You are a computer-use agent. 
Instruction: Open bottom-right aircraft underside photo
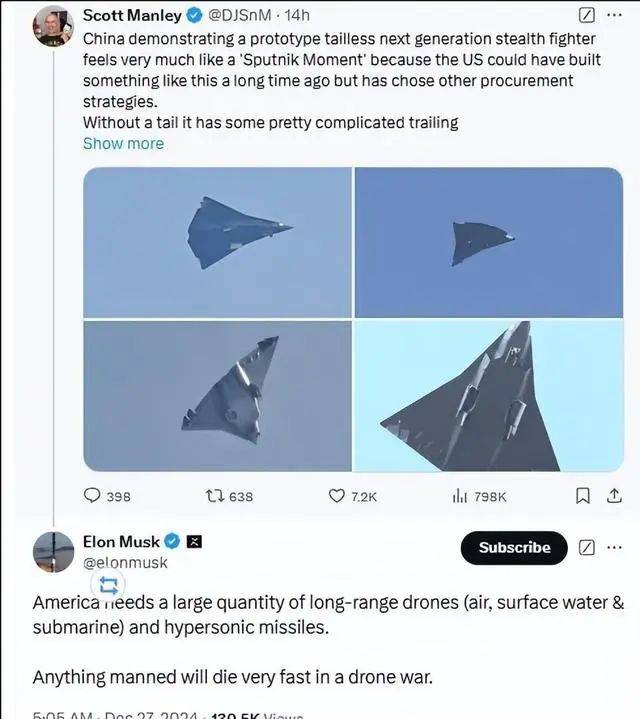(489, 396)
